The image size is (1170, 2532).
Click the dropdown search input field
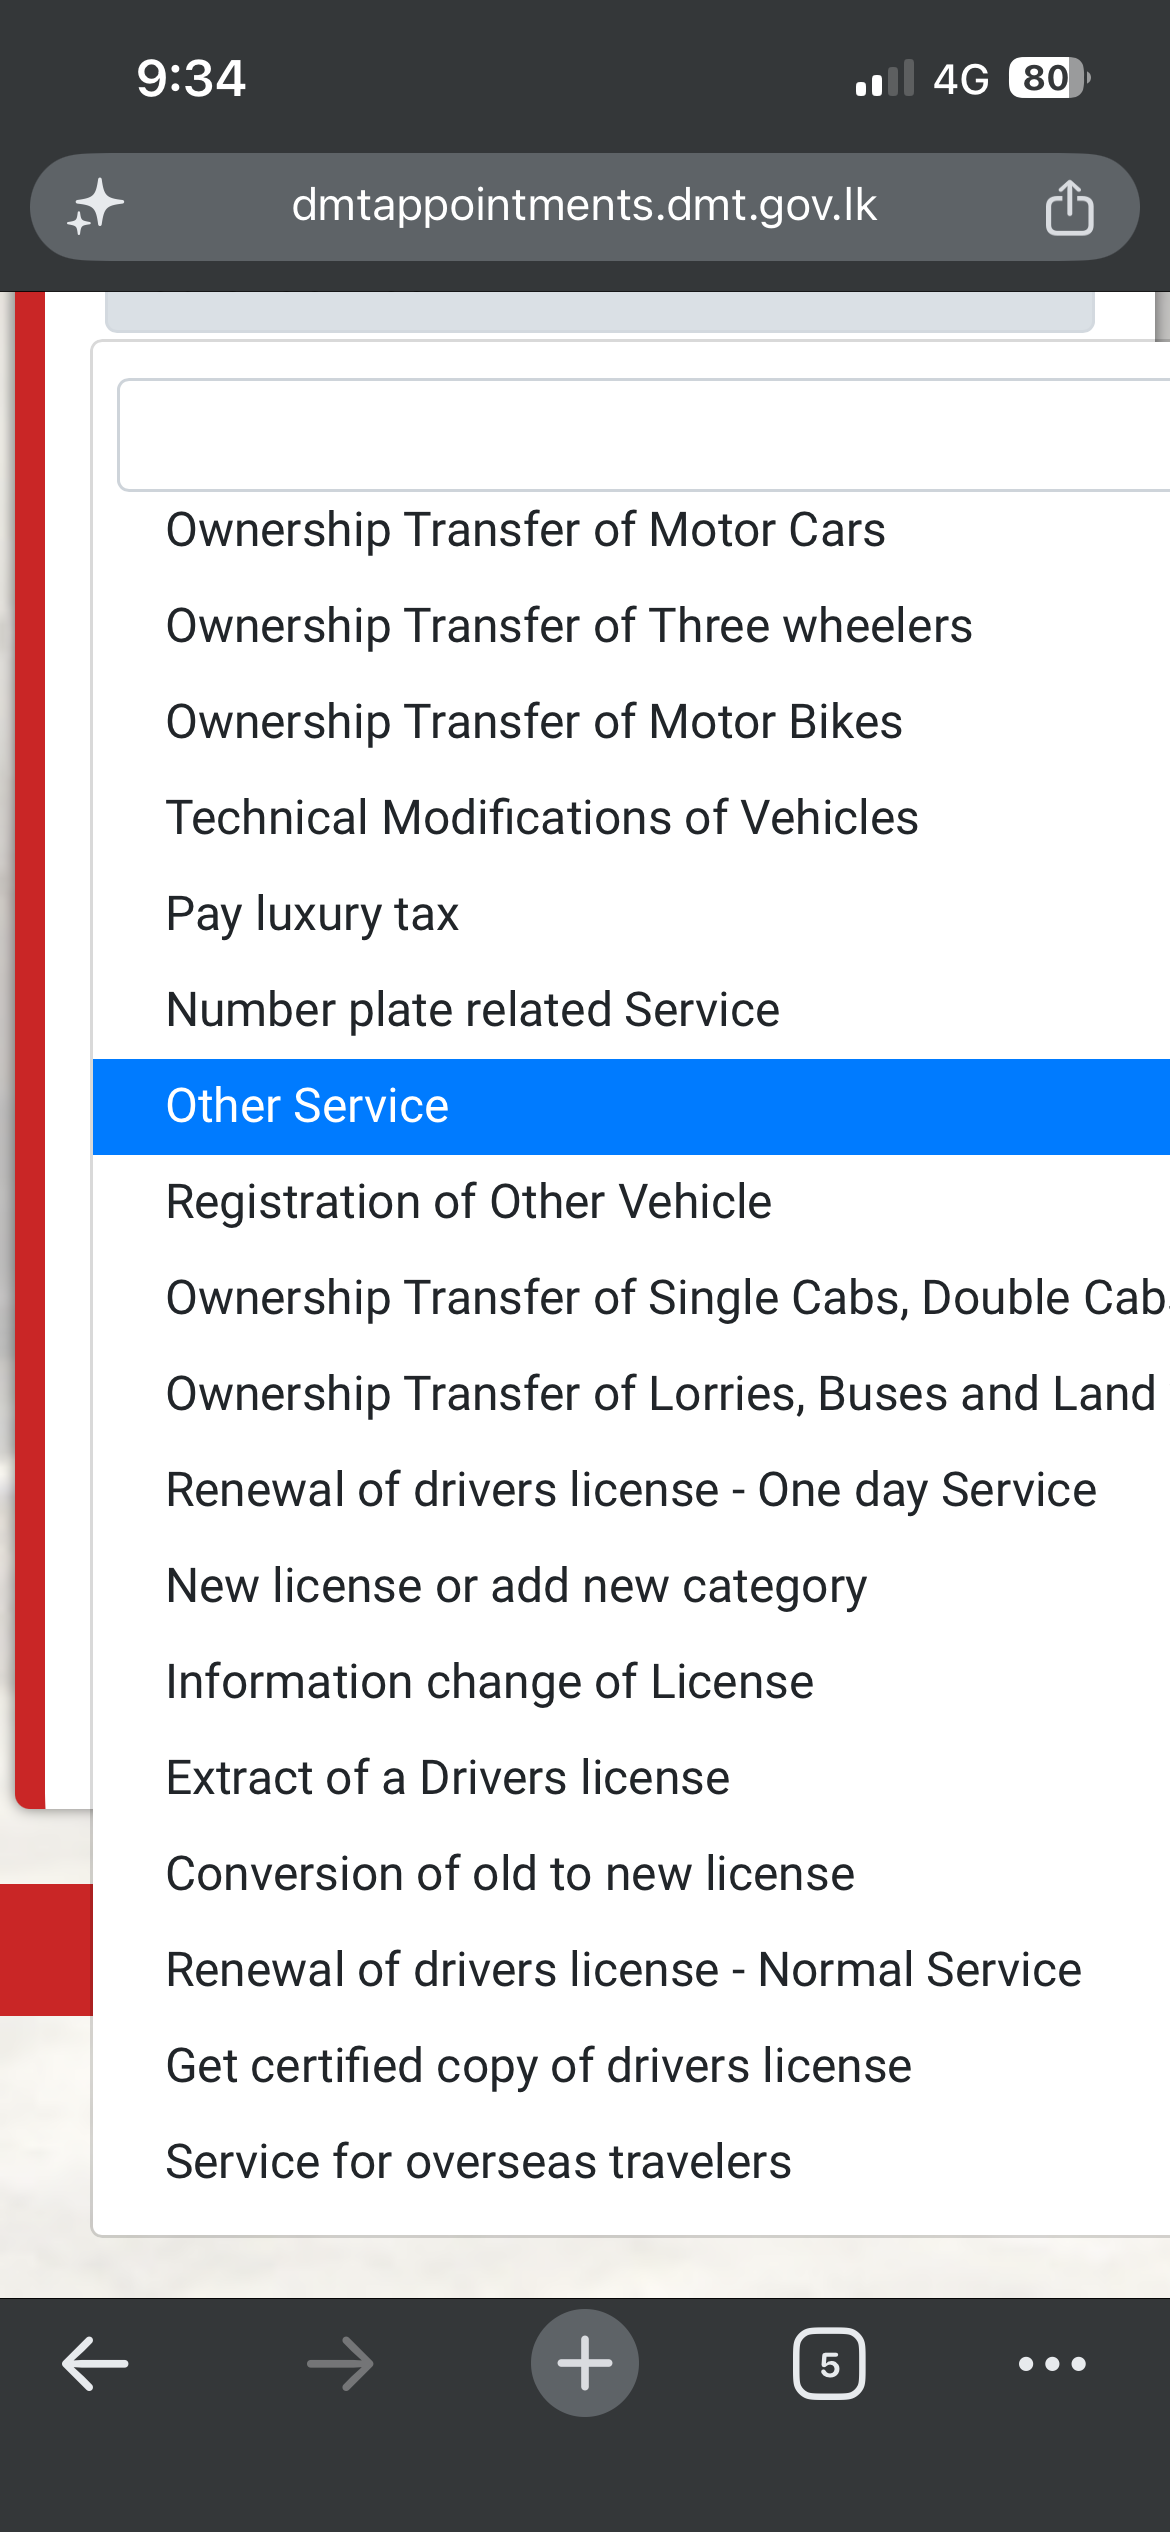pos(644,435)
